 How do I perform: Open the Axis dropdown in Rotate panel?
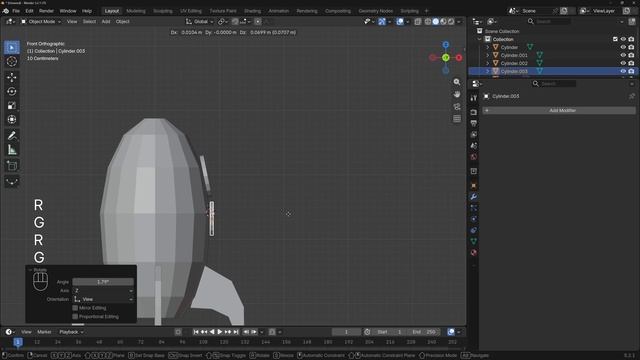point(103,291)
